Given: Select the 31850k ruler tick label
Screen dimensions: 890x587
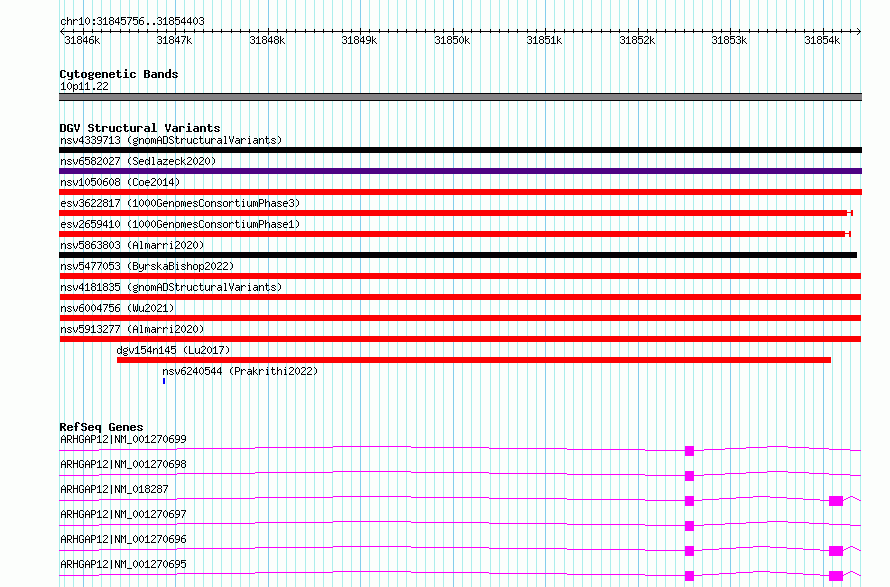Looking at the screenshot, I should click(x=452, y=40).
